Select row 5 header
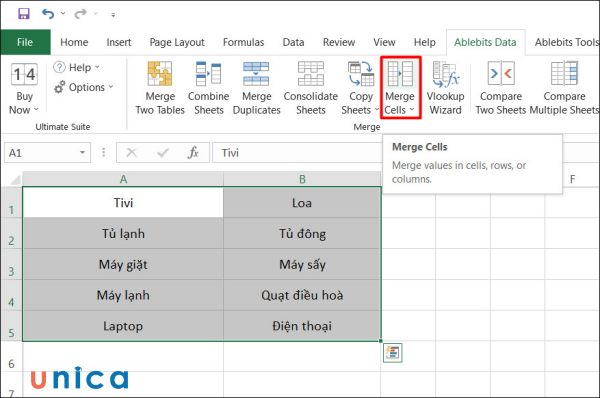Viewport: 600px width, 398px height. 11,325
